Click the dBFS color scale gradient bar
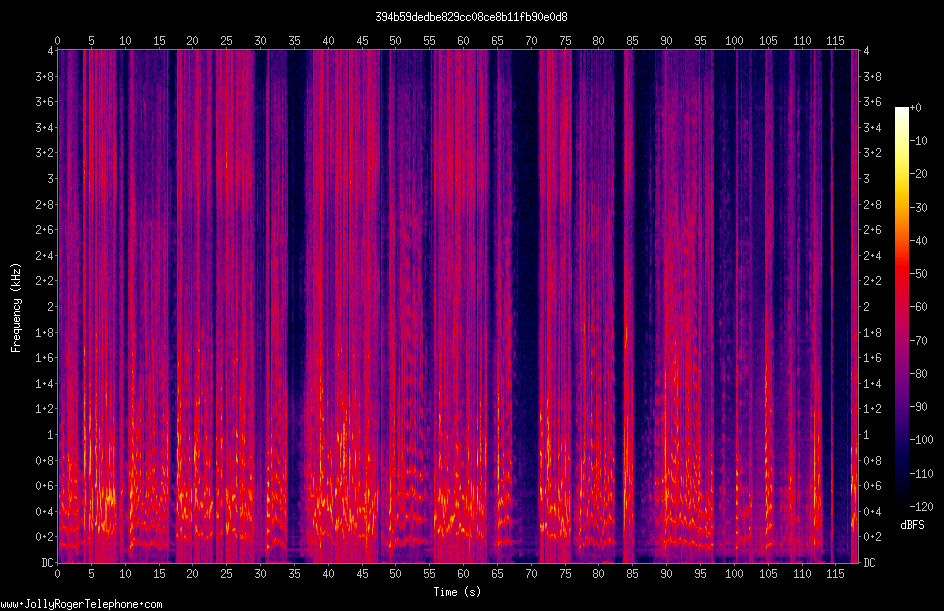Viewport: 944px width, 611px height. coord(902,307)
